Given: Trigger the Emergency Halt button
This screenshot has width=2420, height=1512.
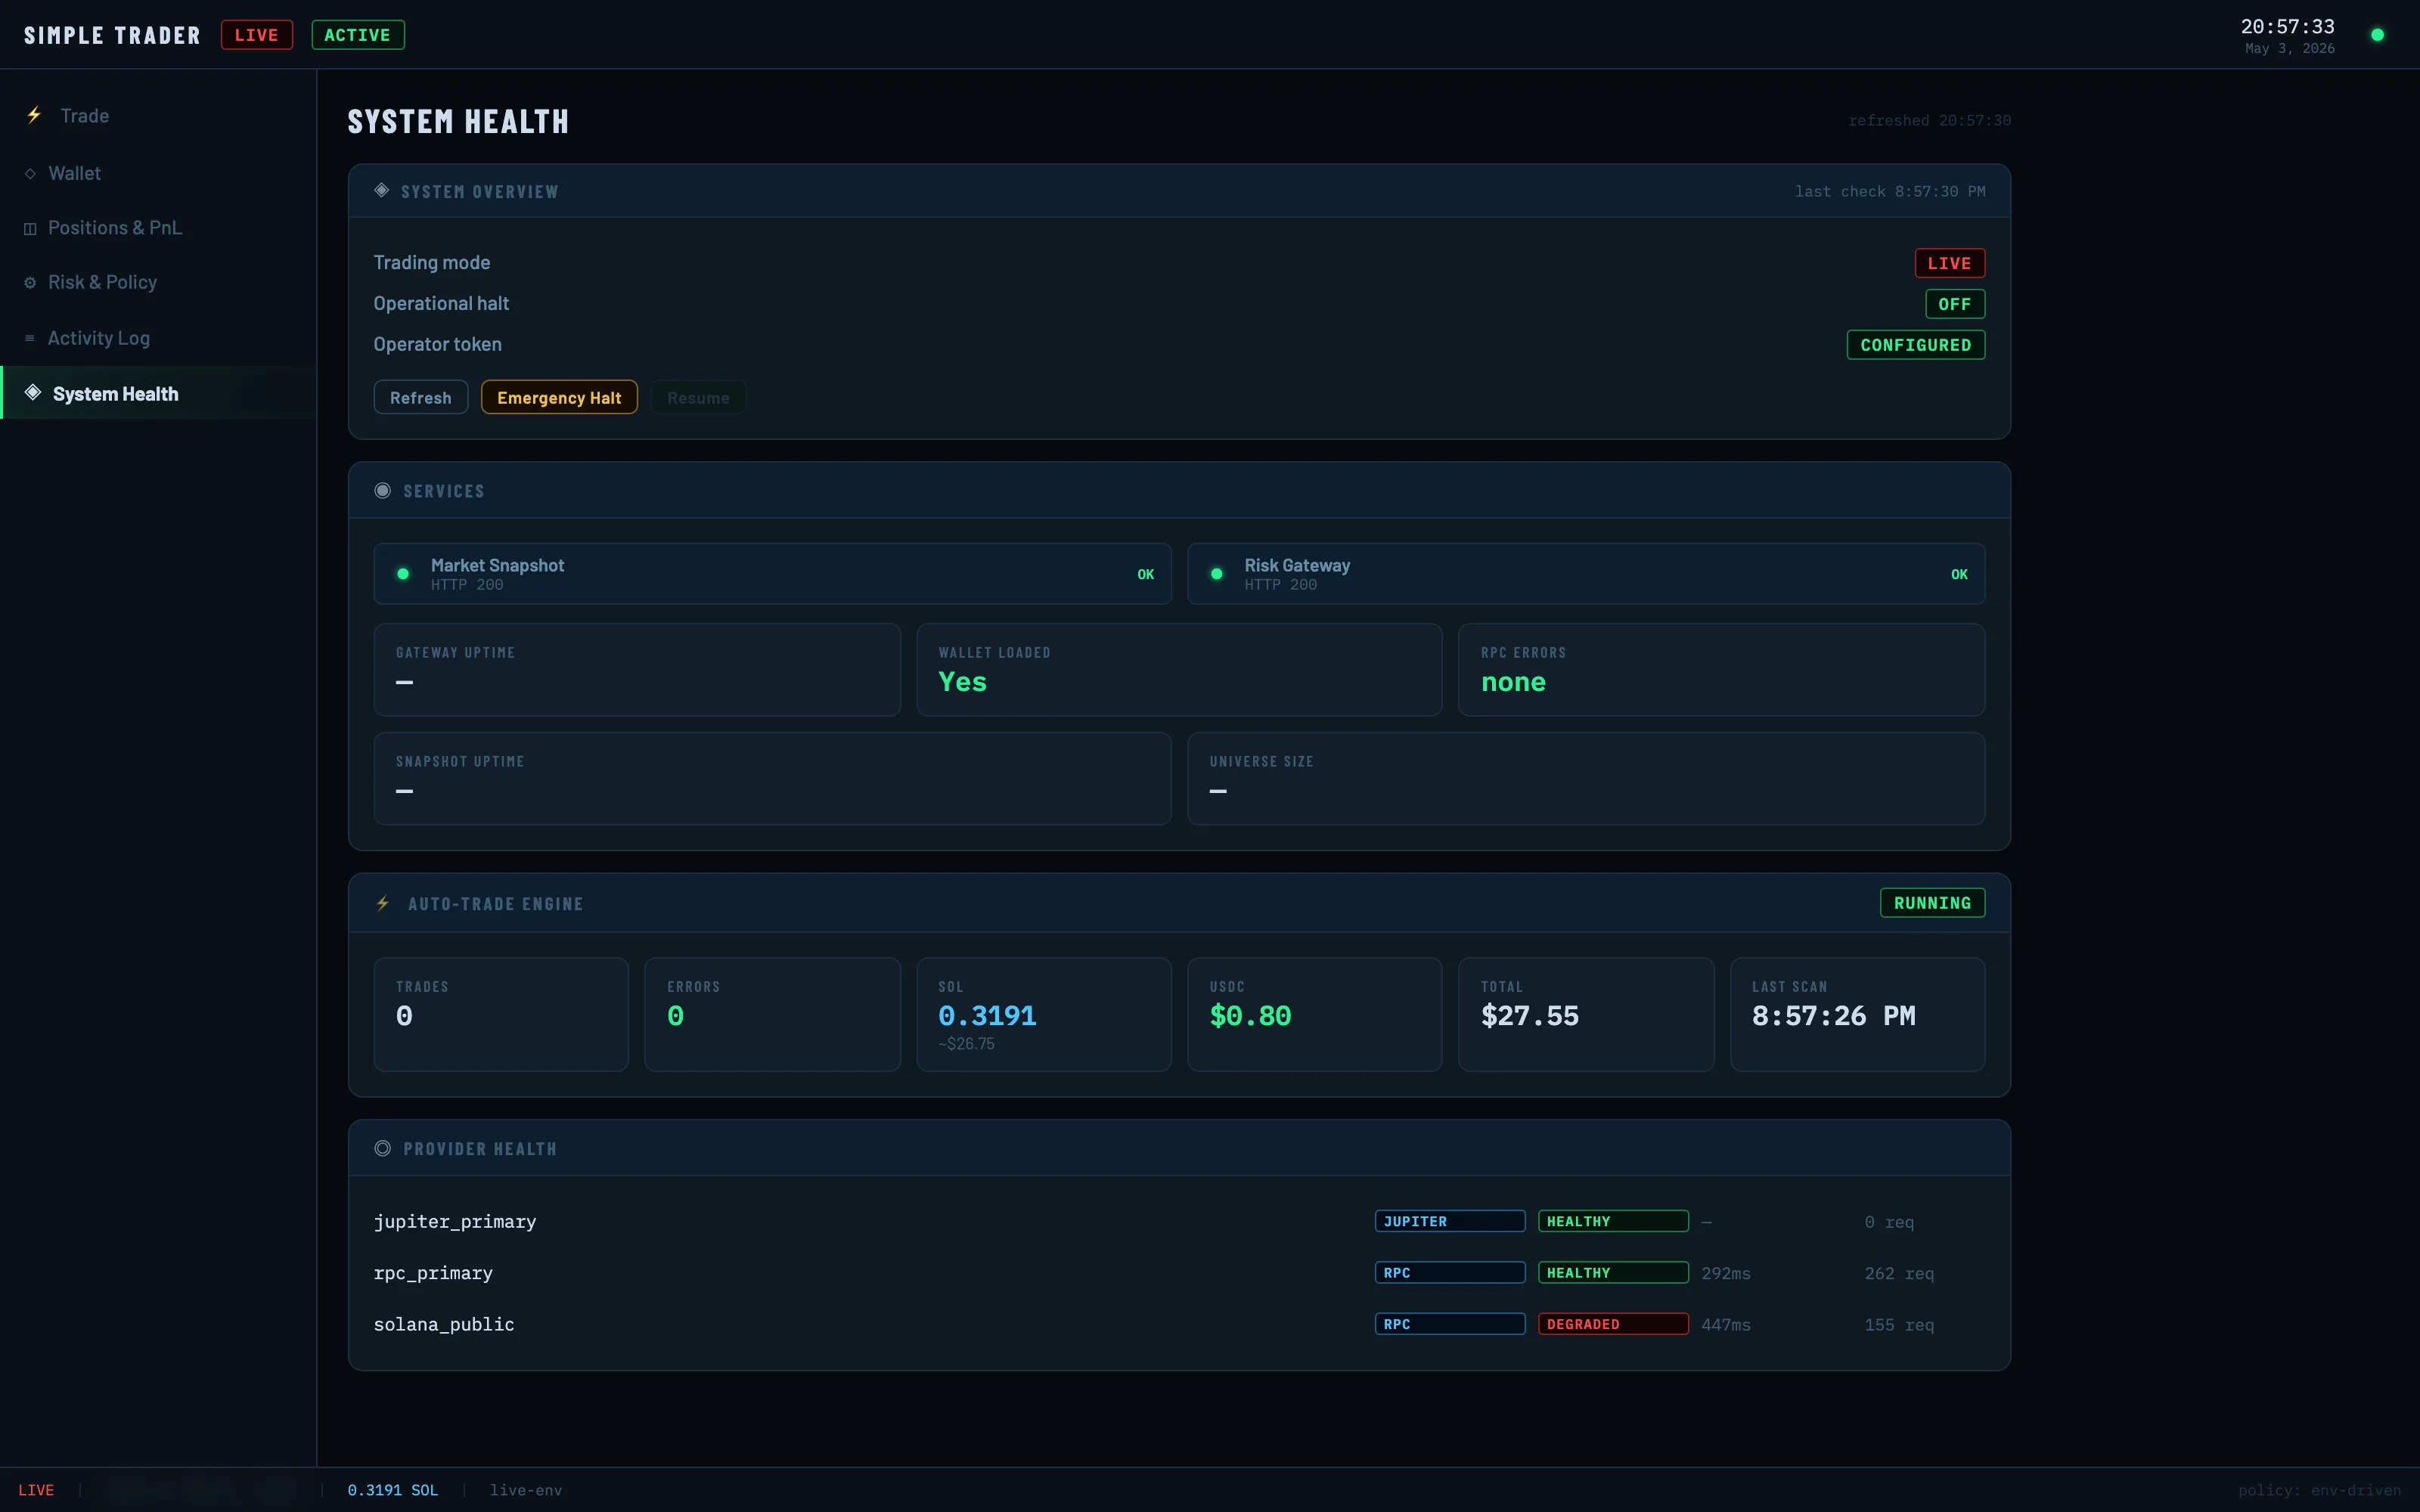Looking at the screenshot, I should [x=559, y=397].
